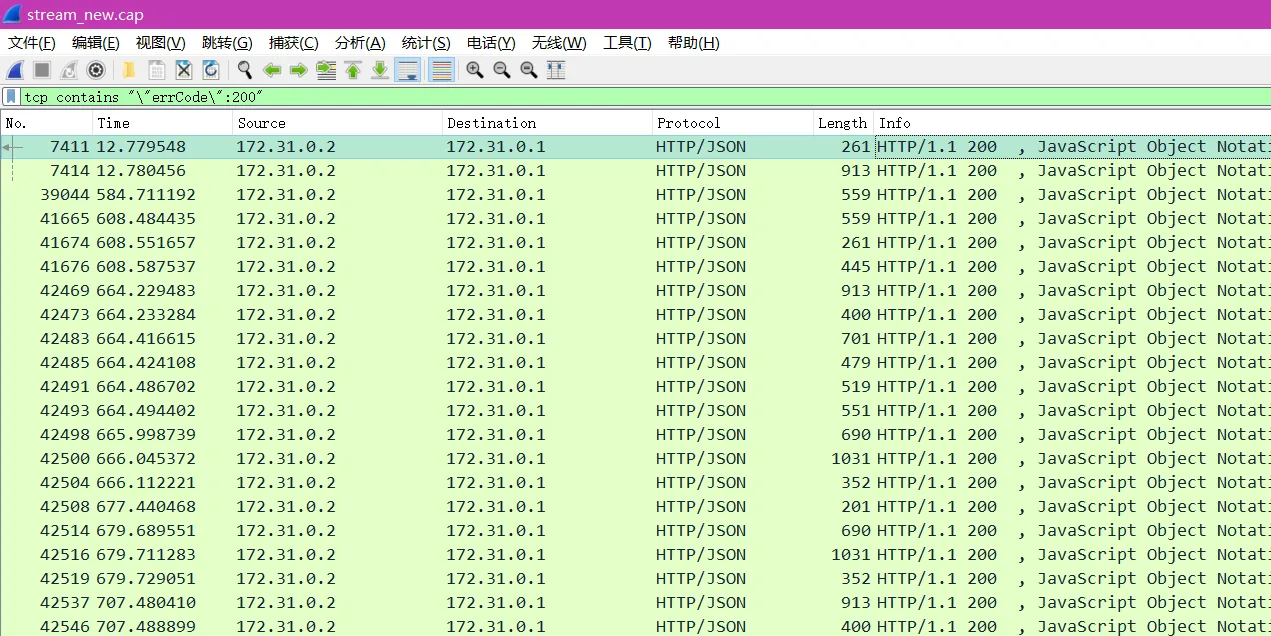Open the 统计(S) menu
Screen dimensions: 1271x636
tap(426, 43)
